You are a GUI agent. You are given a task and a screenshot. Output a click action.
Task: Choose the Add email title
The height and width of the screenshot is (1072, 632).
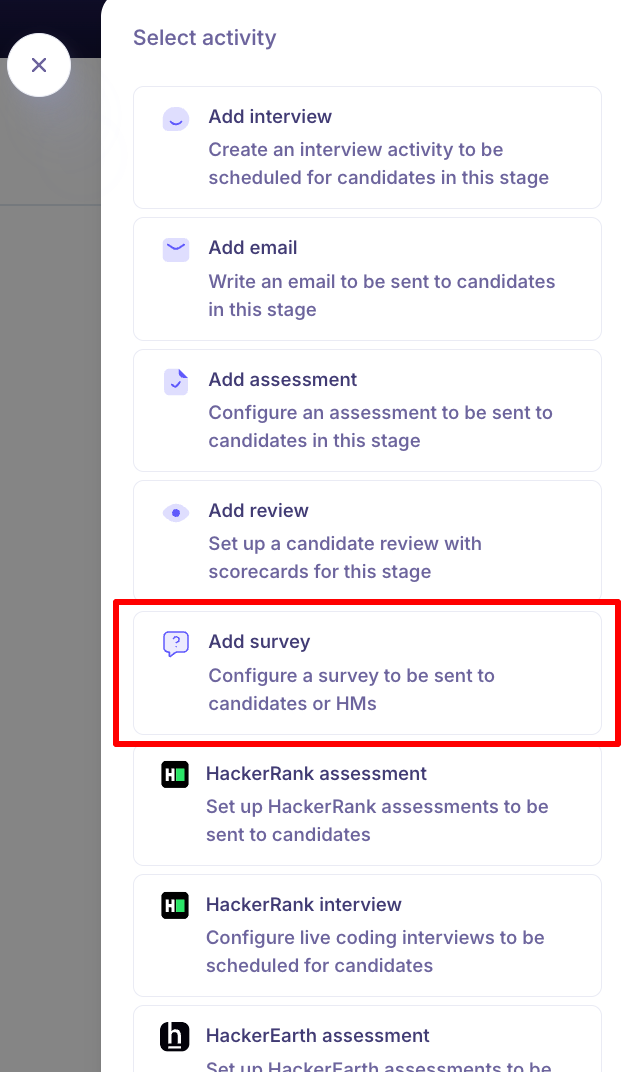click(253, 248)
